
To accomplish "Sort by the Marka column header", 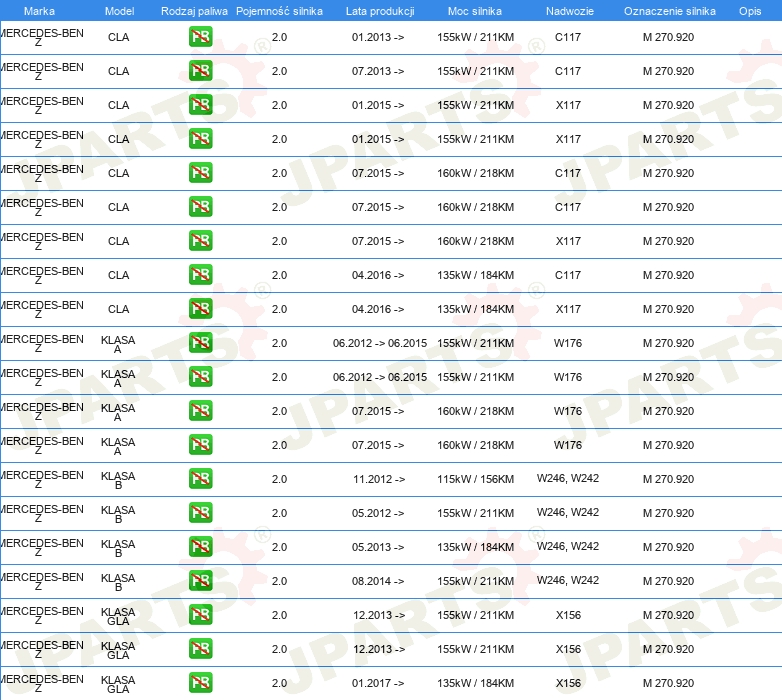I will tap(39, 10).
